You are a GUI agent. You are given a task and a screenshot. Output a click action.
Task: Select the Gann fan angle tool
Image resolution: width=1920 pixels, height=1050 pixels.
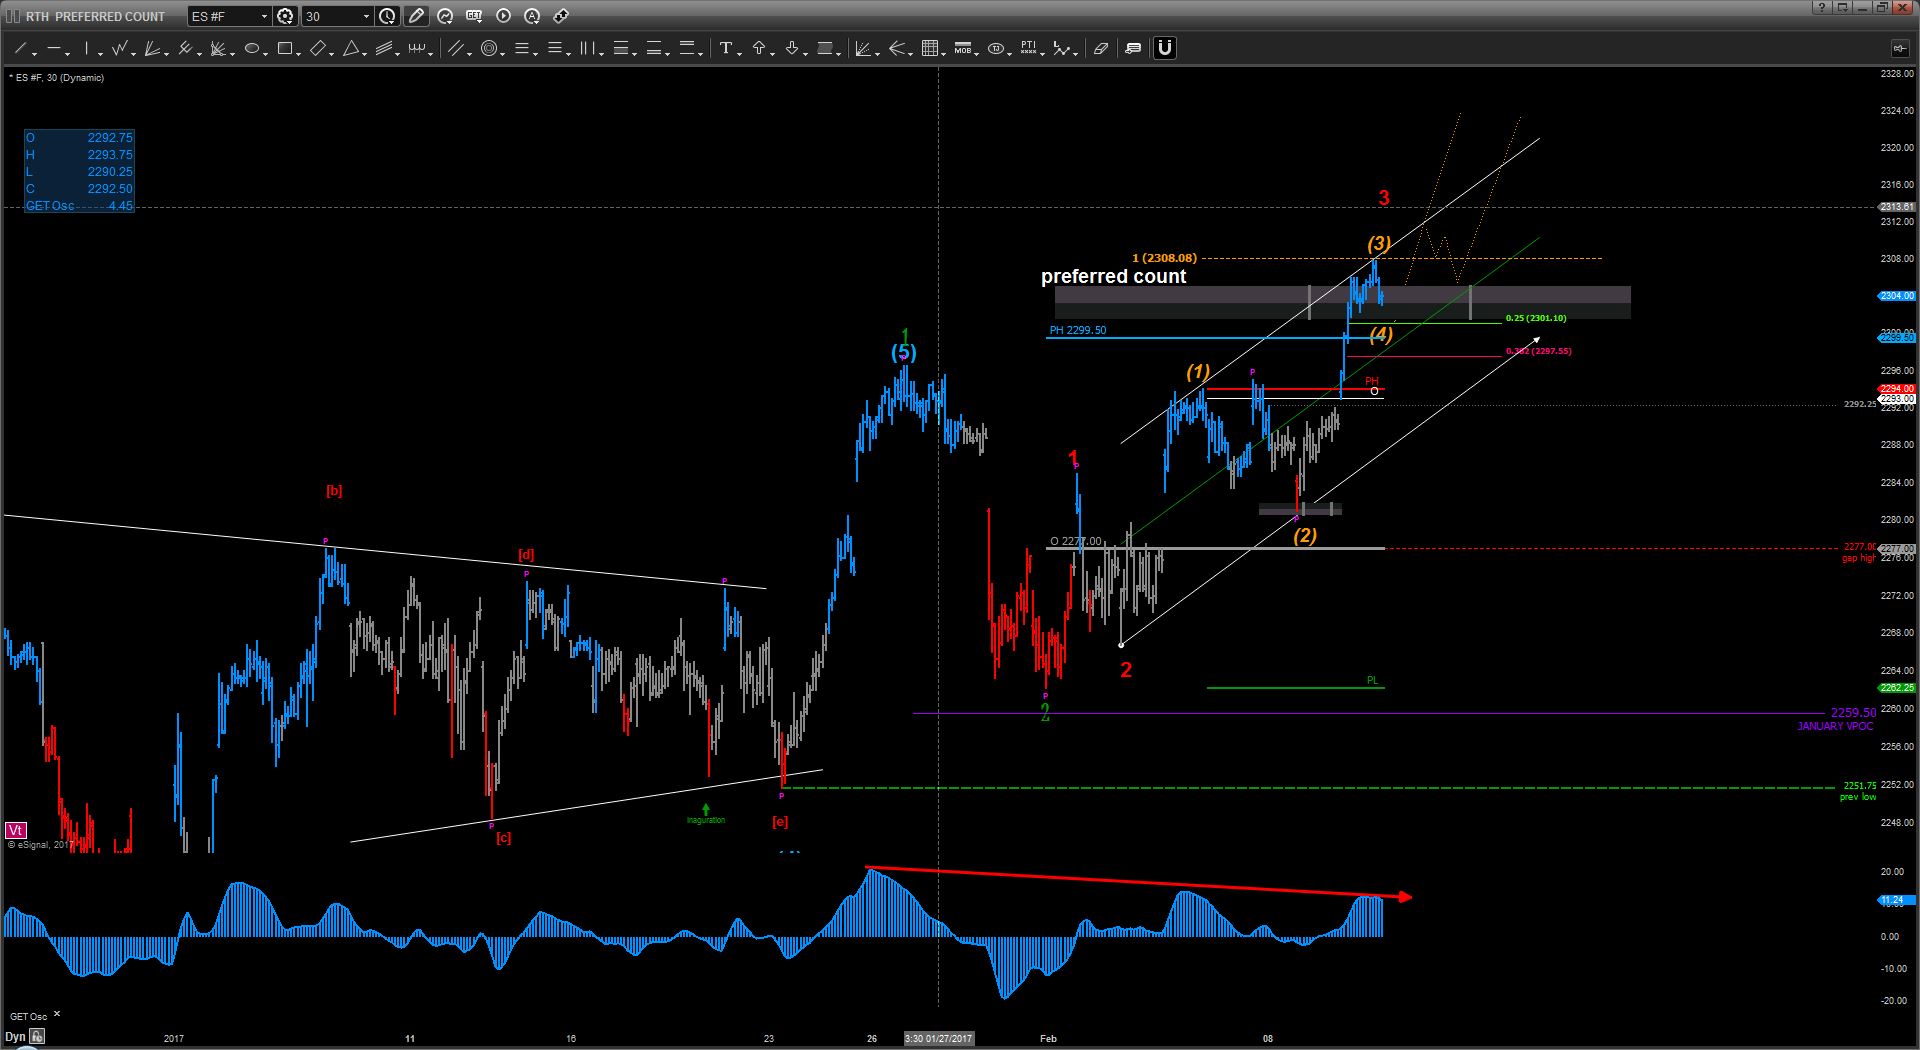click(x=153, y=48)
